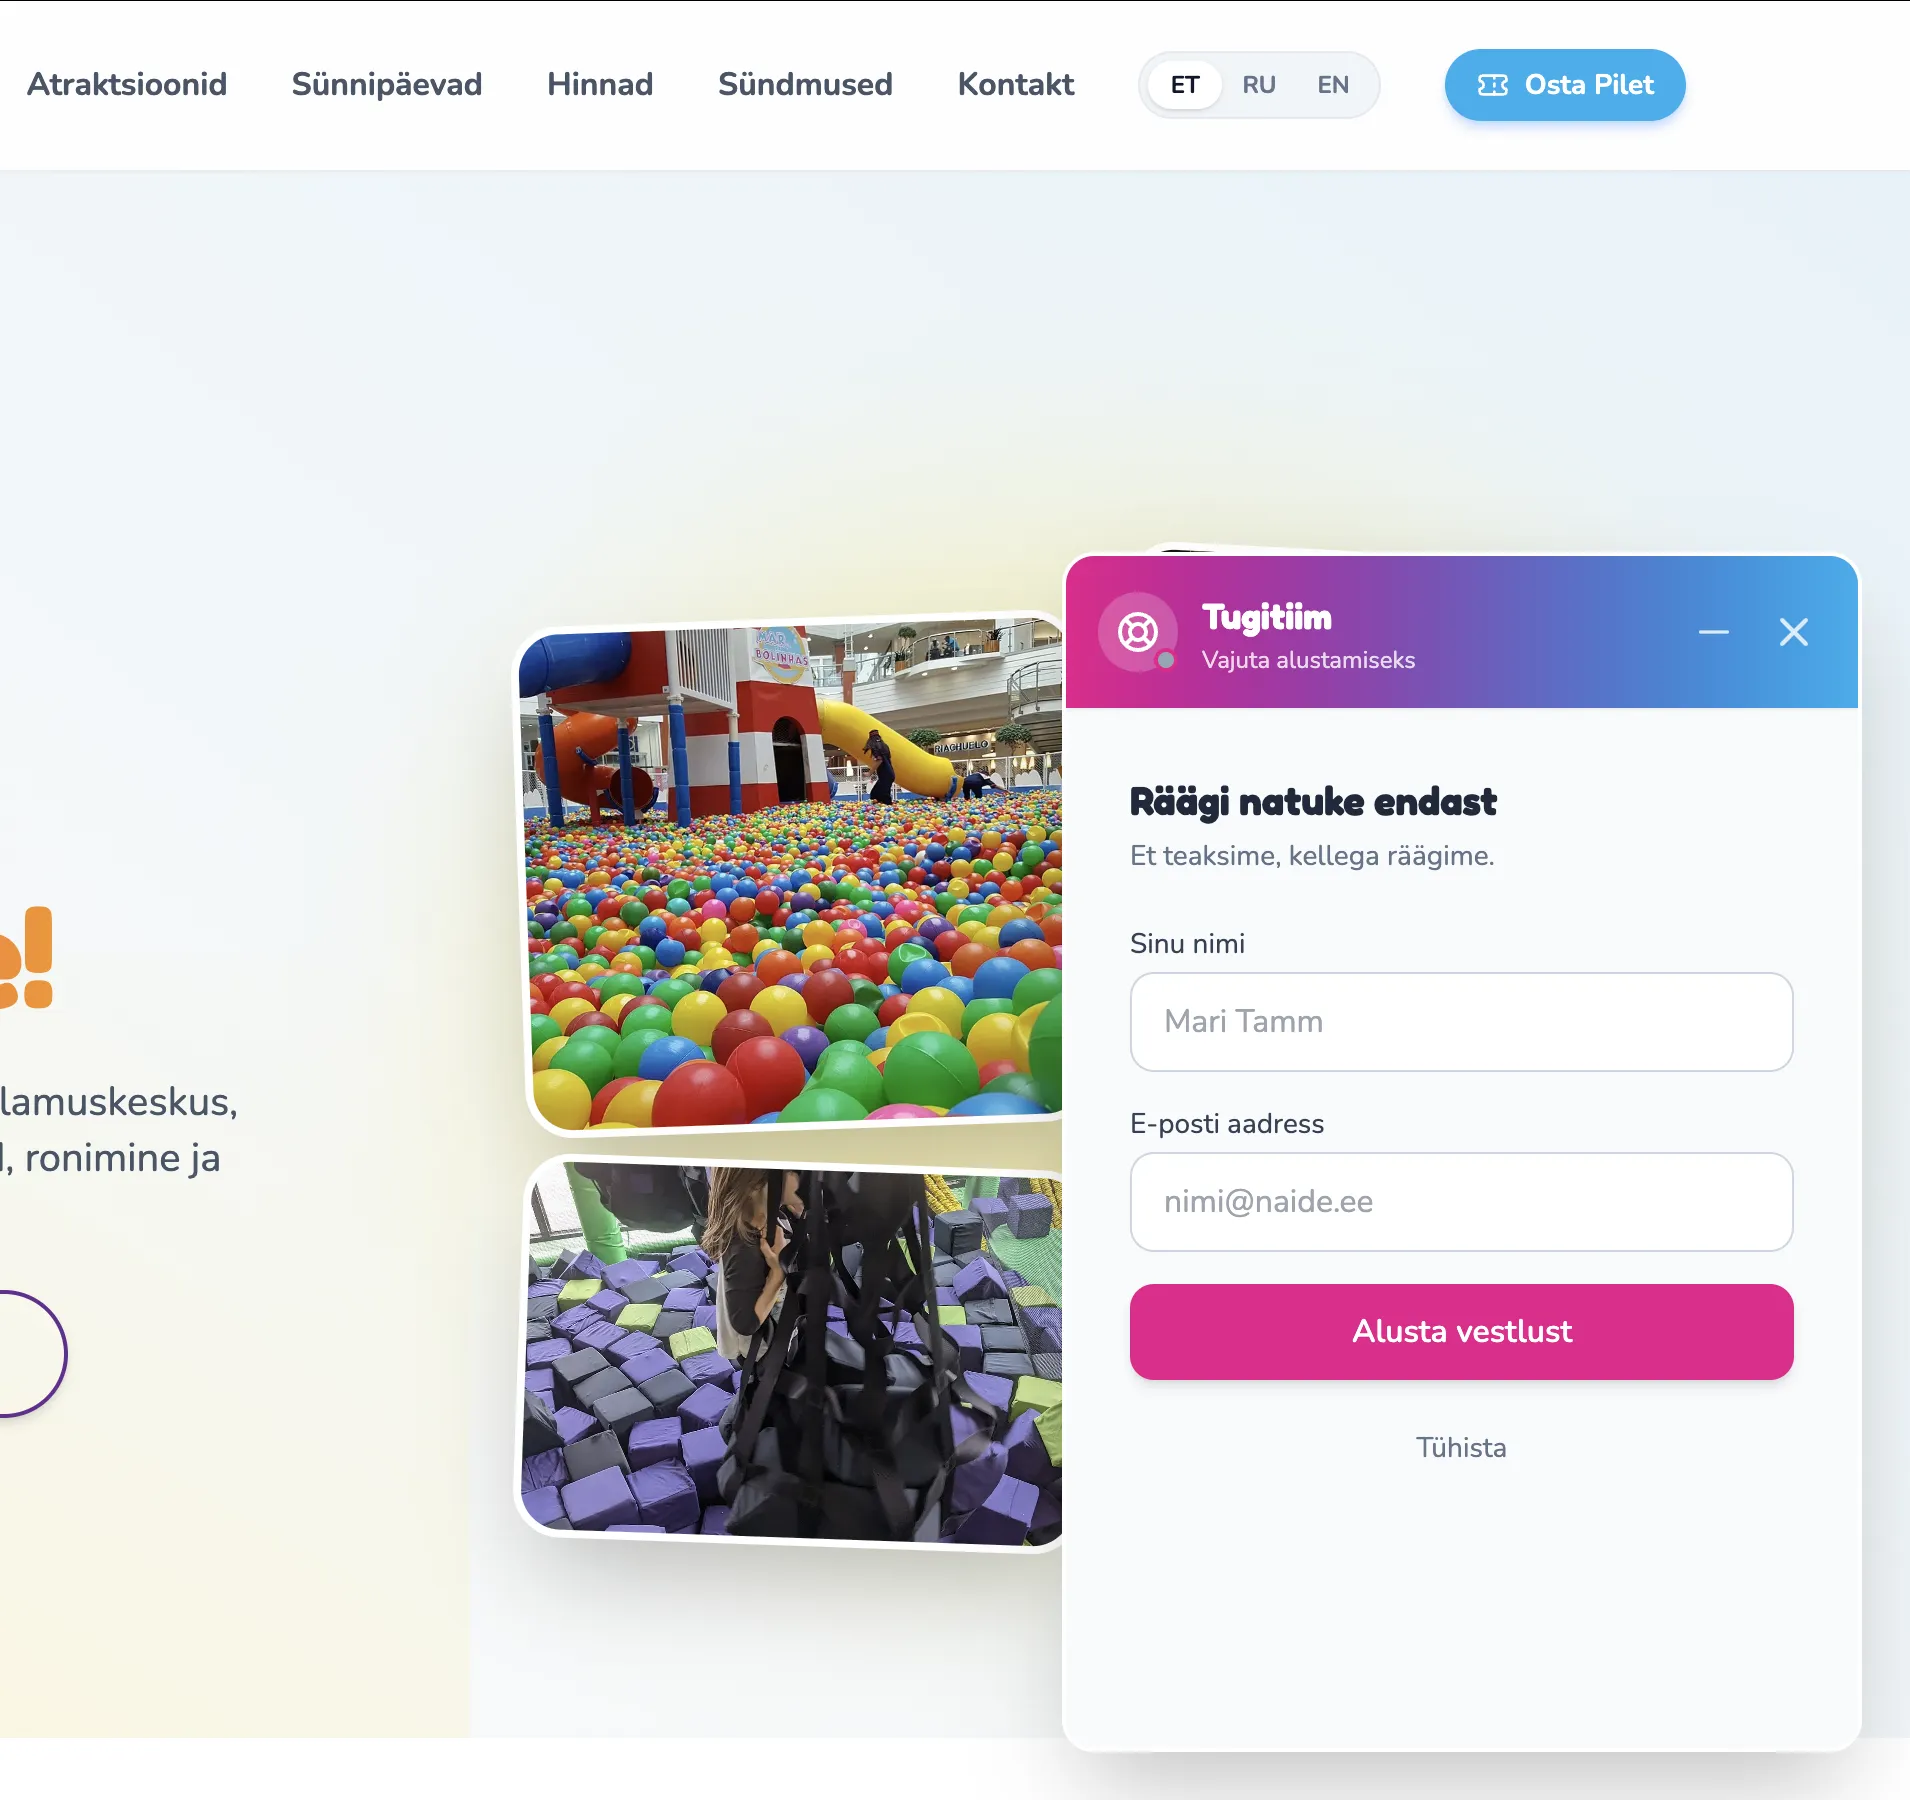Minimize the Tugitiim chat widget
The width and height of the screenshot is (1910, 1800).
(x=1713, y=632)
